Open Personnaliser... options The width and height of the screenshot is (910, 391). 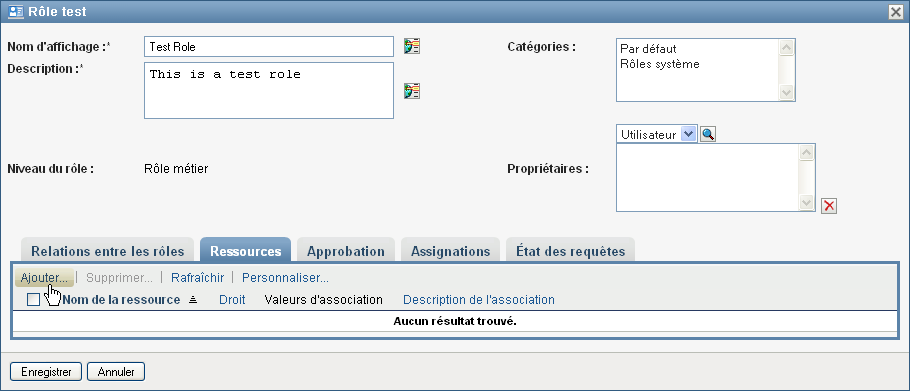tap(286, 278)
